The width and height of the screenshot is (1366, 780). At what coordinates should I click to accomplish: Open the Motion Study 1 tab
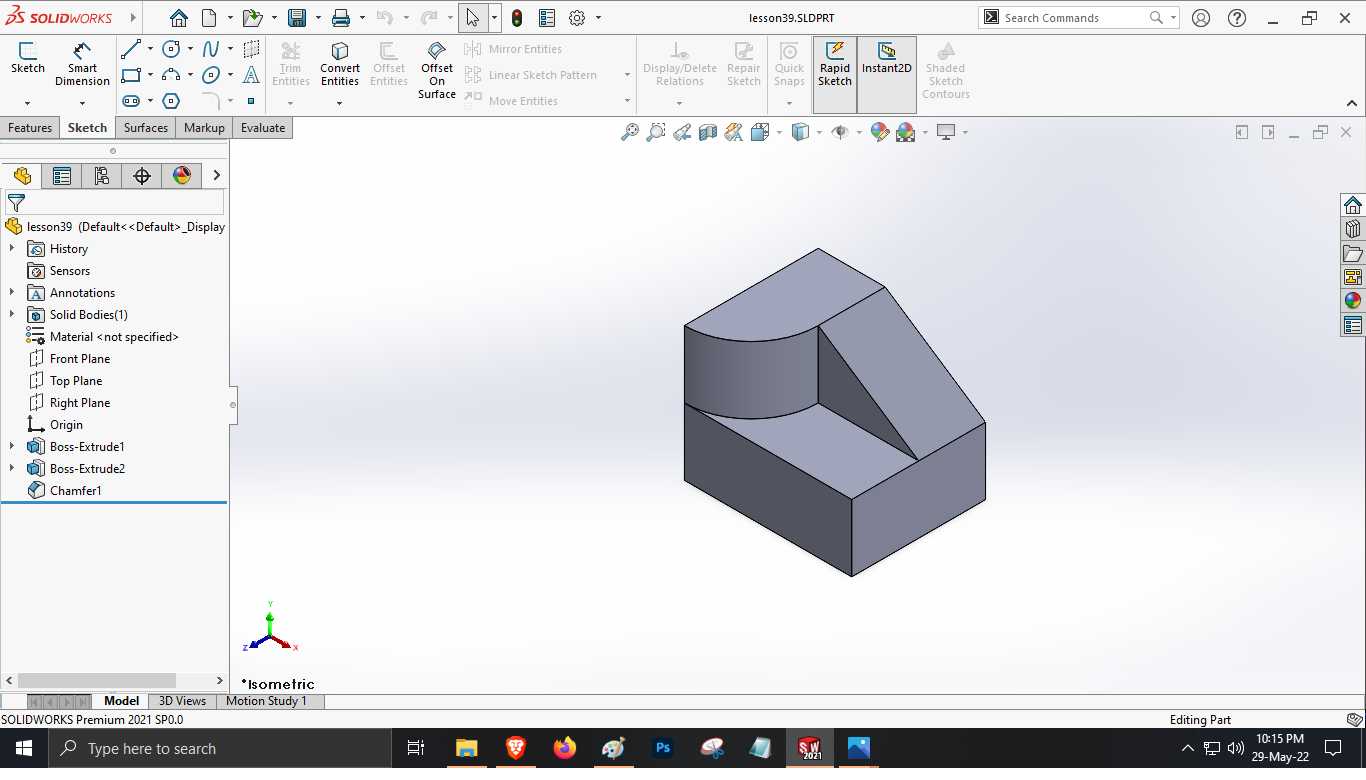266,701
